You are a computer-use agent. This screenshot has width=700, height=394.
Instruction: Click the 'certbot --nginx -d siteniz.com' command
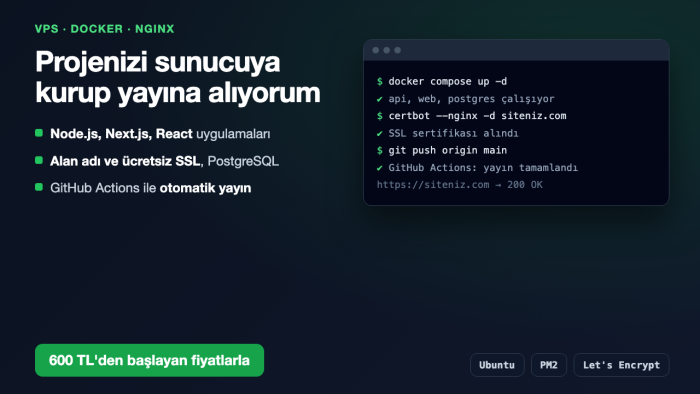(x=477, y=116)
